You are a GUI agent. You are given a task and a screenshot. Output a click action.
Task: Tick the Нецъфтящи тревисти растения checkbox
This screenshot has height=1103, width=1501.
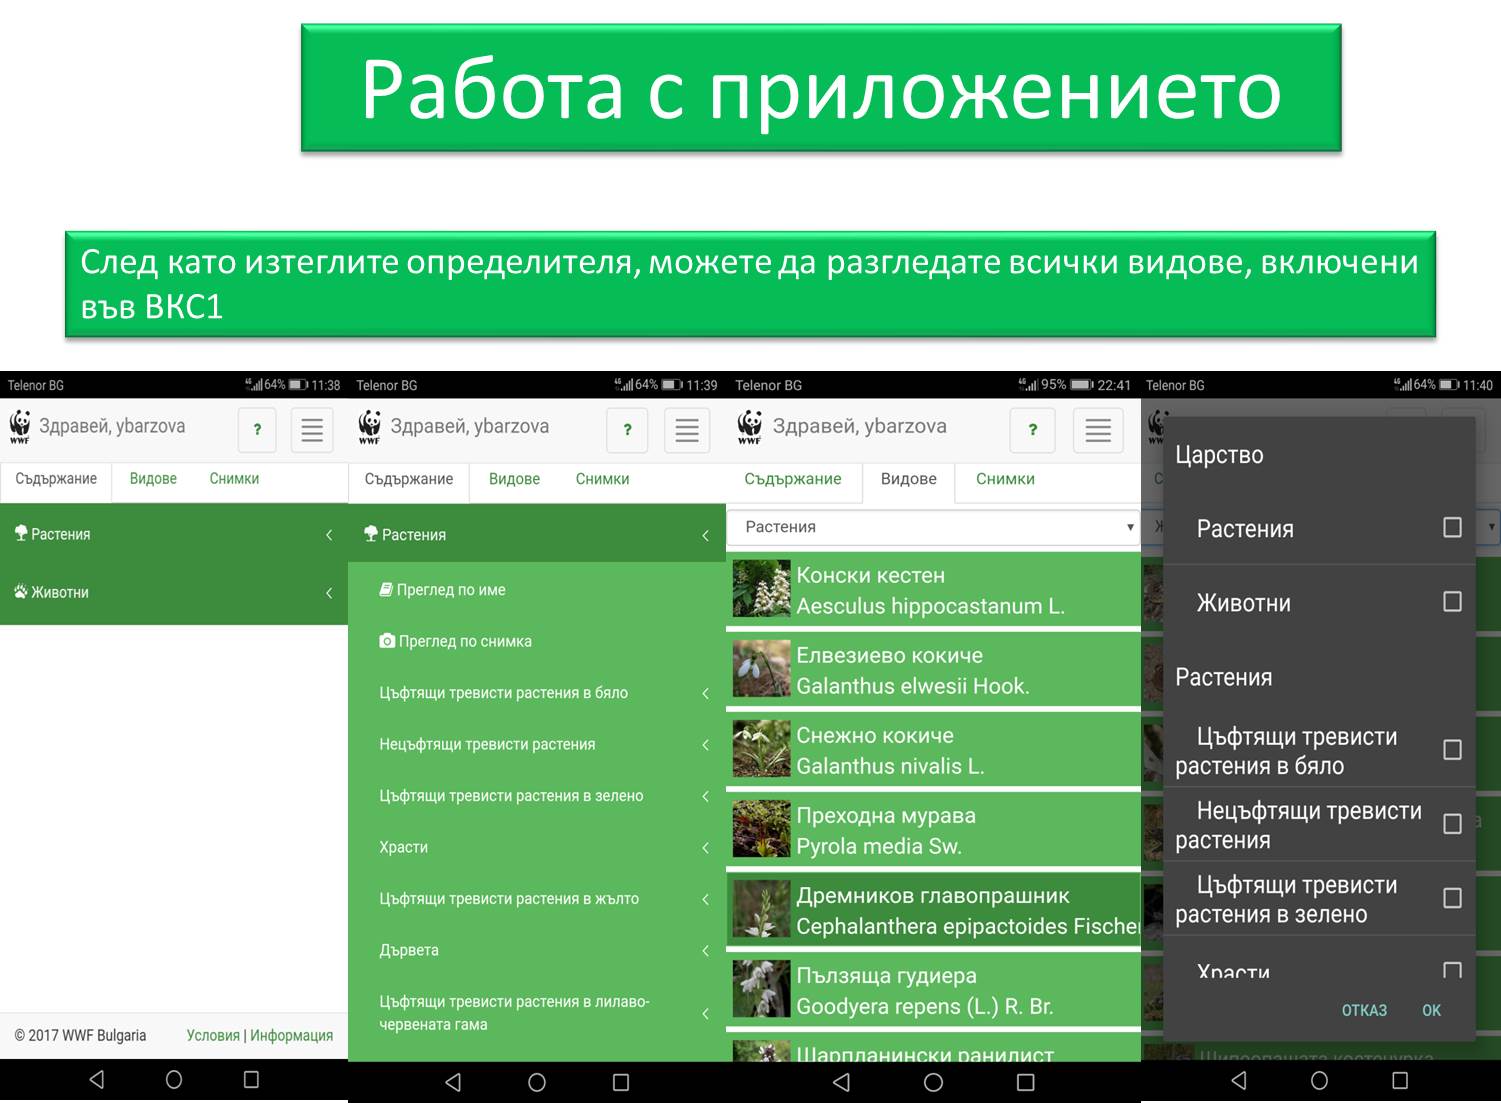(1452, 824)
